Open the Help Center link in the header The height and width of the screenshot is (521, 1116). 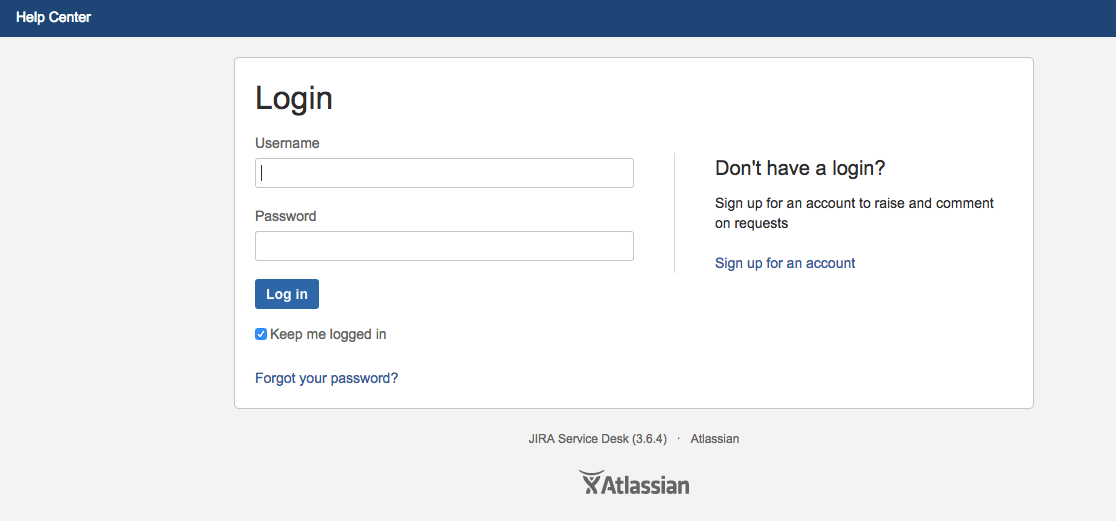tap(53, 17)
